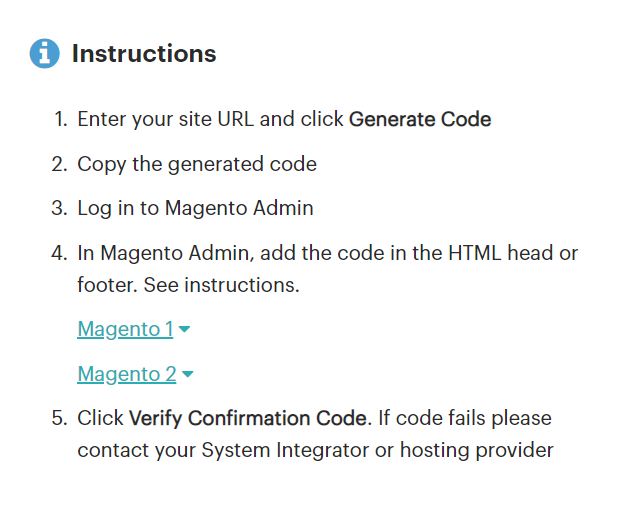Click the list number 1 marker

click(x=61, y=119)
